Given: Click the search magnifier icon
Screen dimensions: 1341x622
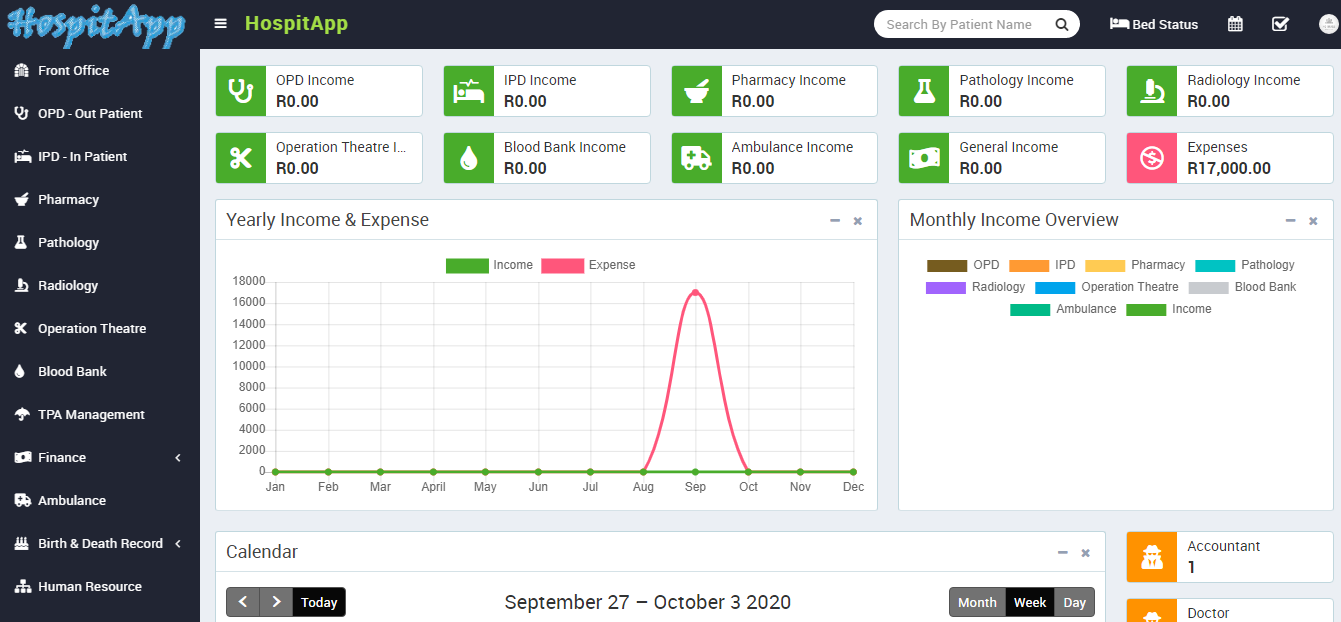Looking at the screenshot, I should click(x=1062, y=24).
